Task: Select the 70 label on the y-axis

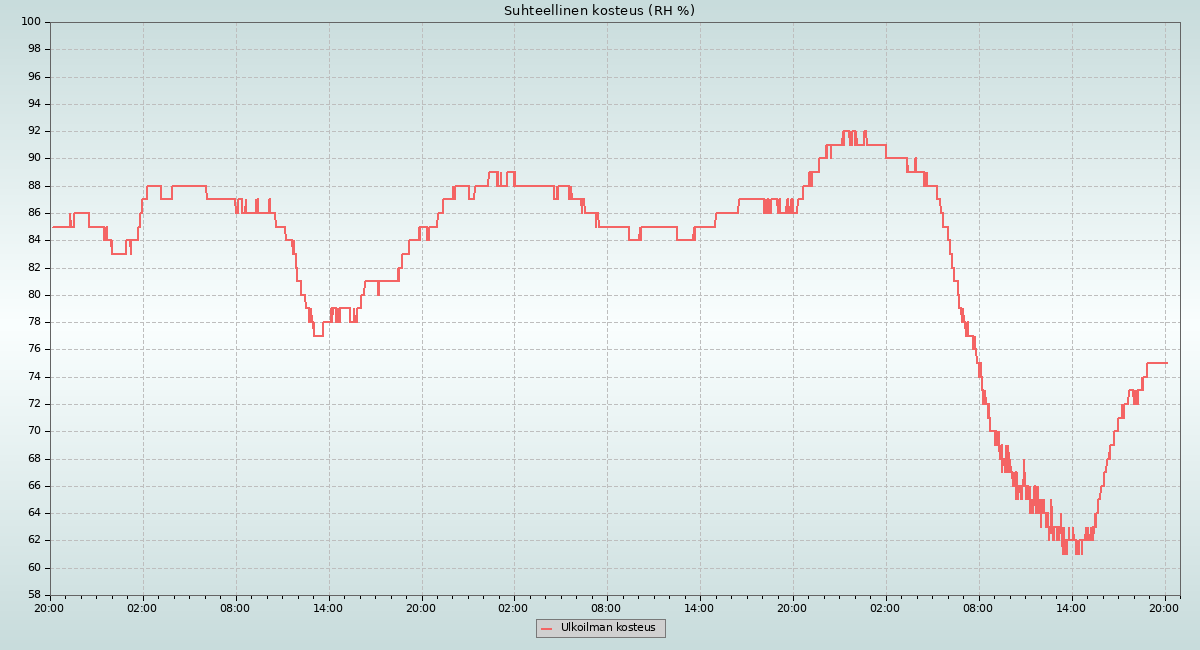Action: [33, 431]
